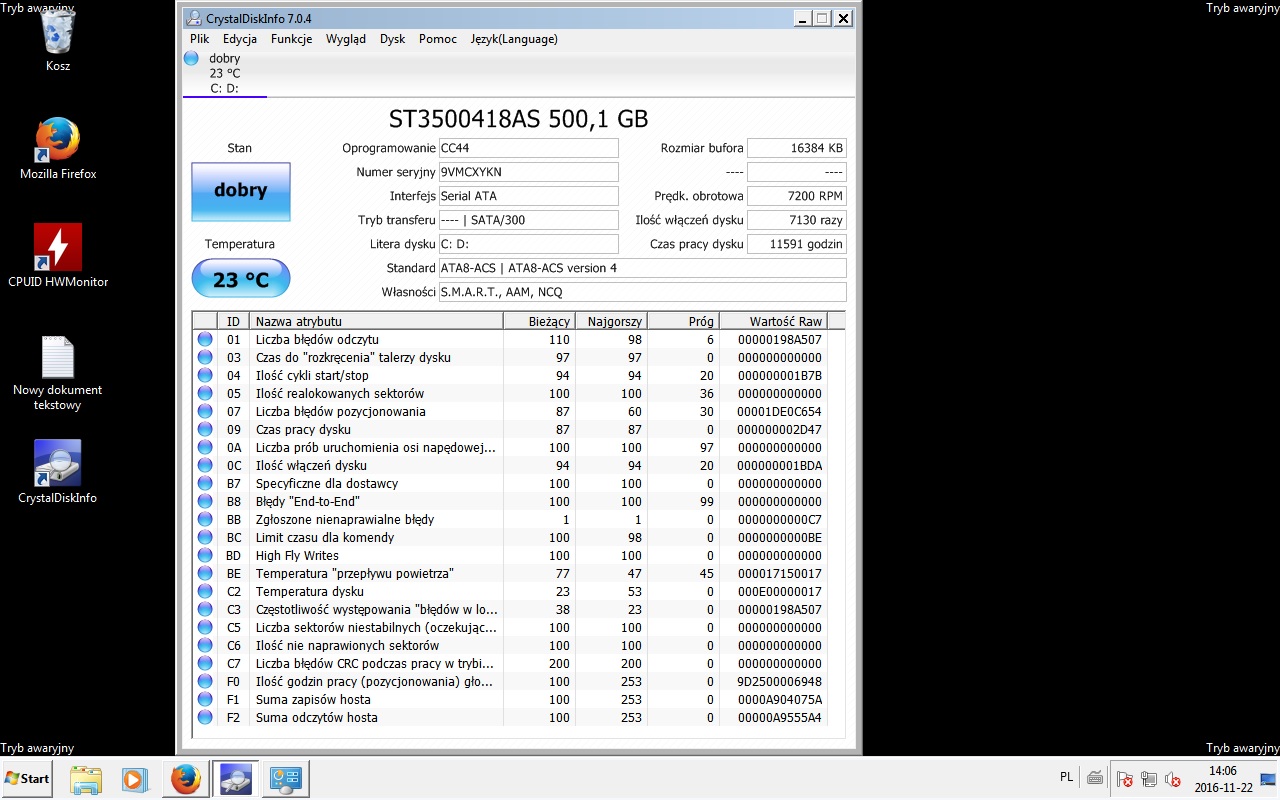This screenshot has height=800, width=1280.
Task: Click the status dot for High Fly Writes
Action: pos(205,556)
